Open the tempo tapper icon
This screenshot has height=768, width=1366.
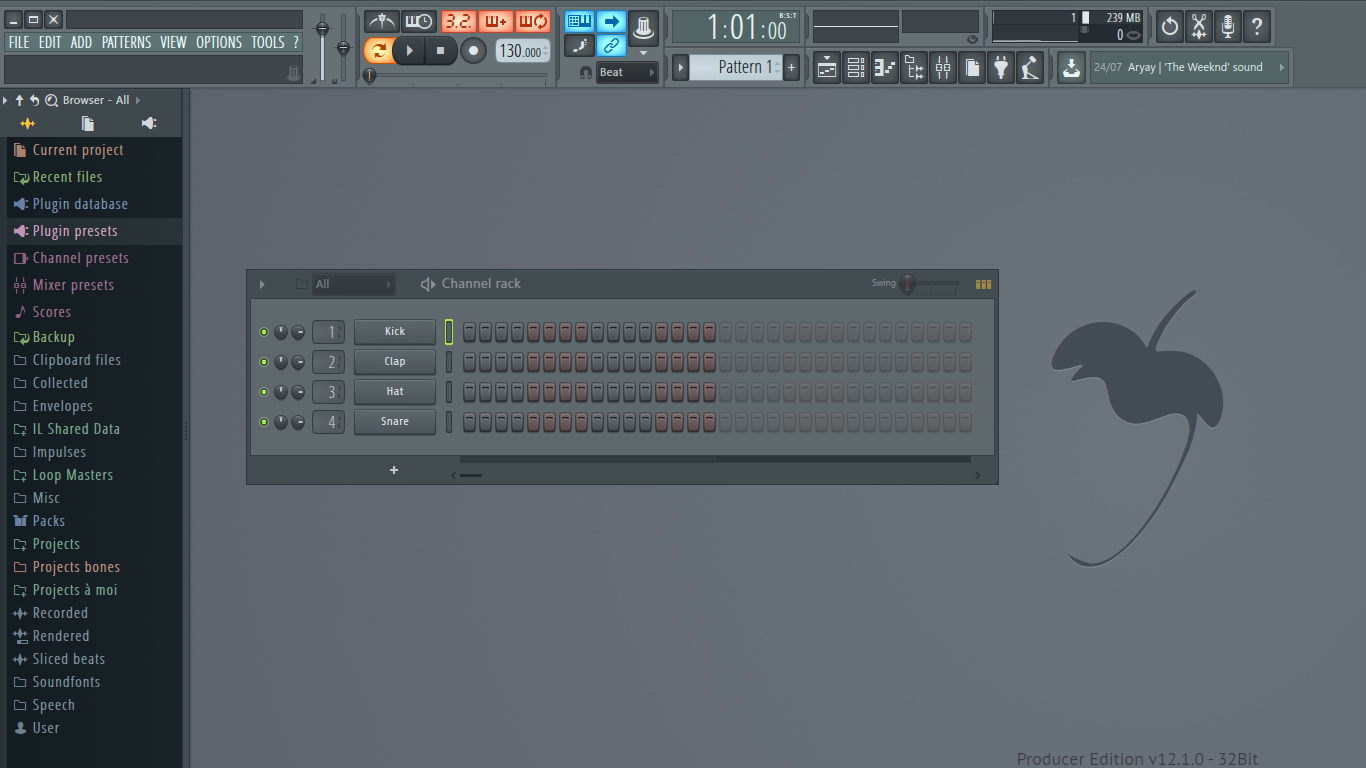1030,68
